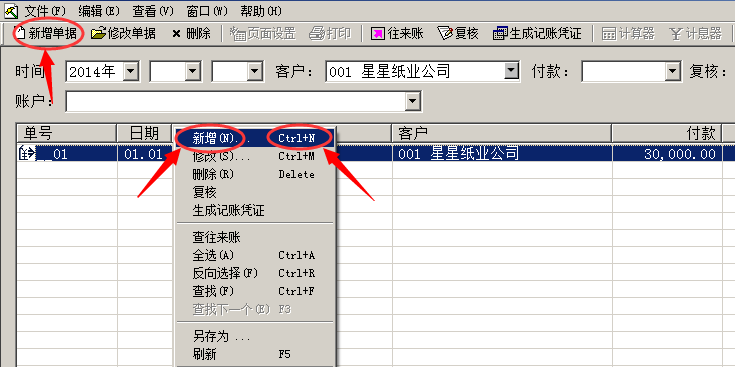Click the 复核 toolbar label

(x=466, y=34)
